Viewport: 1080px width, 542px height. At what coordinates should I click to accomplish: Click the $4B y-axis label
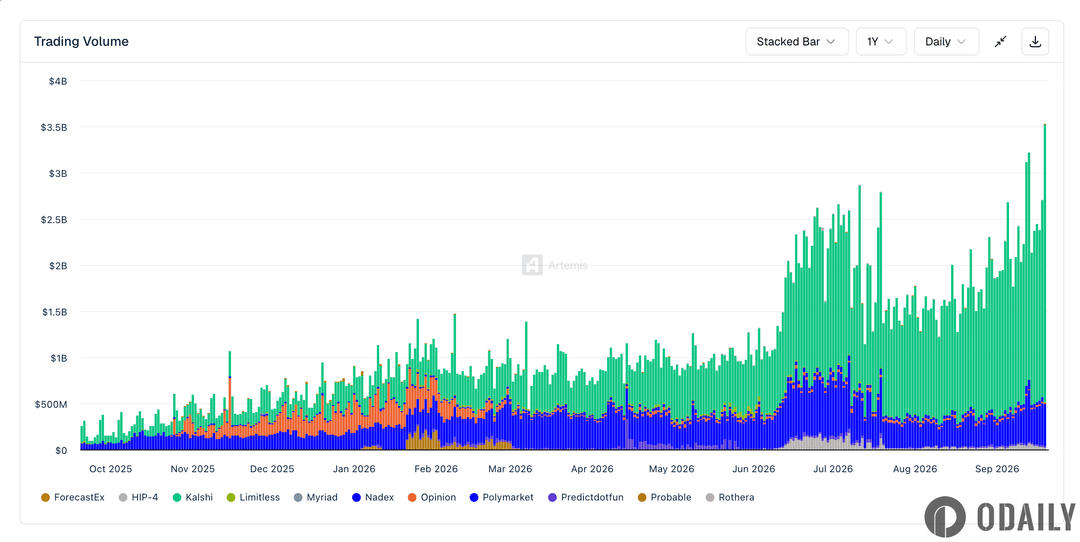coord(58,81)
